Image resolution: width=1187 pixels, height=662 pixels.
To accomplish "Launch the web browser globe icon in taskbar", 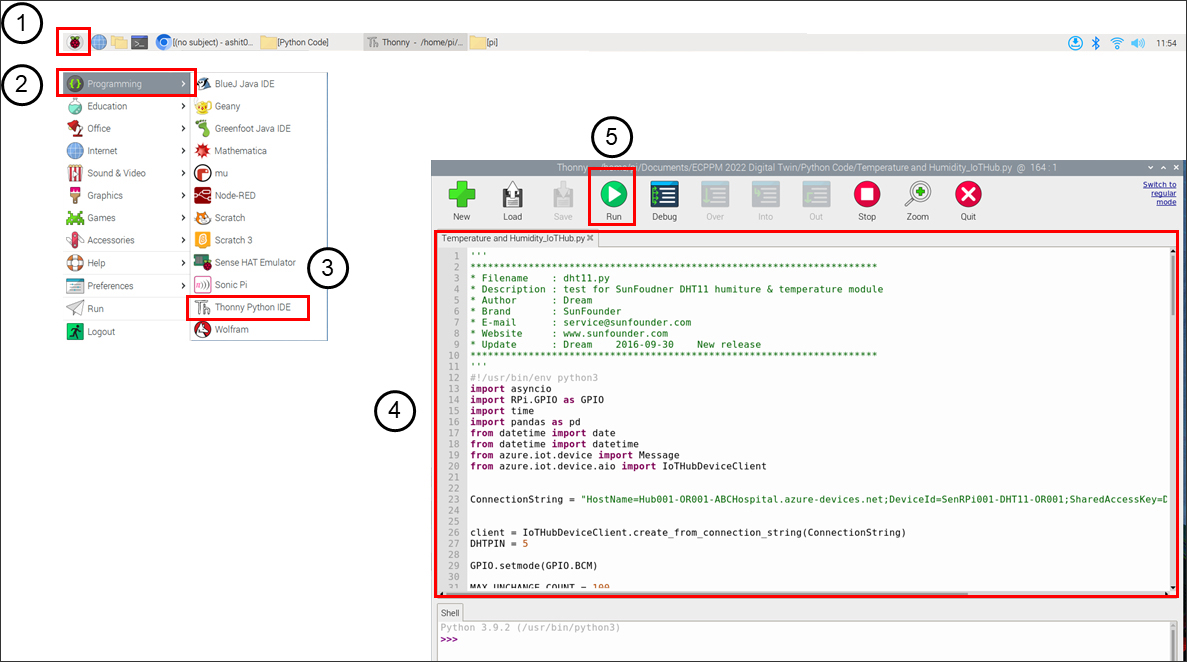I will pos(99,42).
